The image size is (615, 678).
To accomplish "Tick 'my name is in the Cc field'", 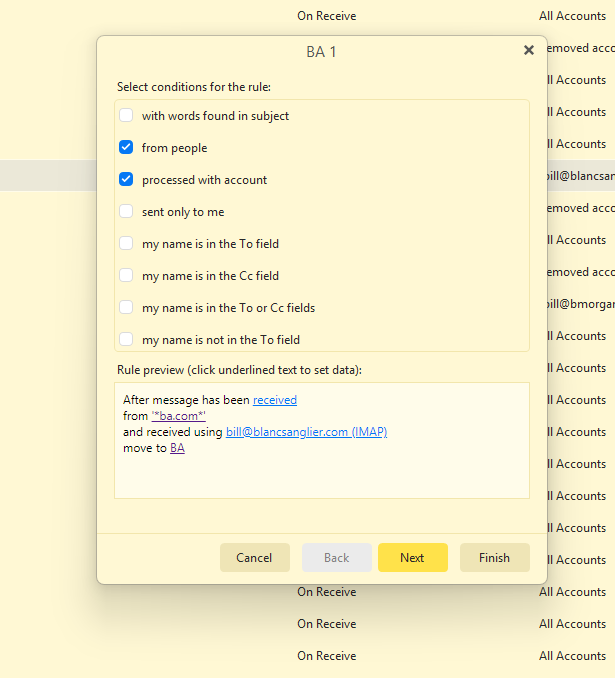I will coord(126,275).
